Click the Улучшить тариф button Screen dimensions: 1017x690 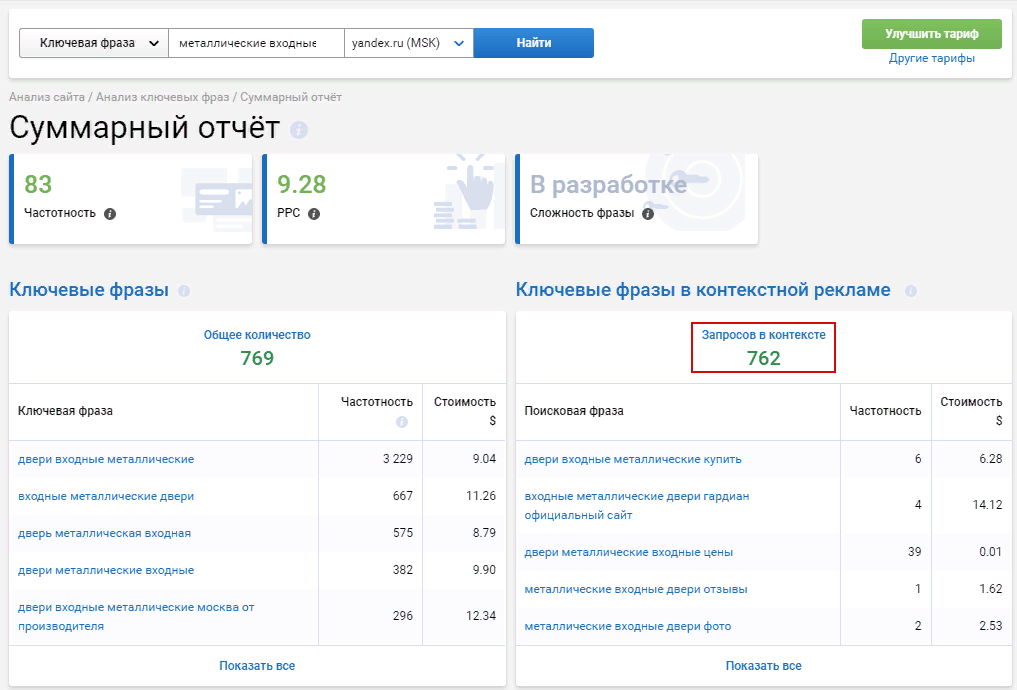931,34
